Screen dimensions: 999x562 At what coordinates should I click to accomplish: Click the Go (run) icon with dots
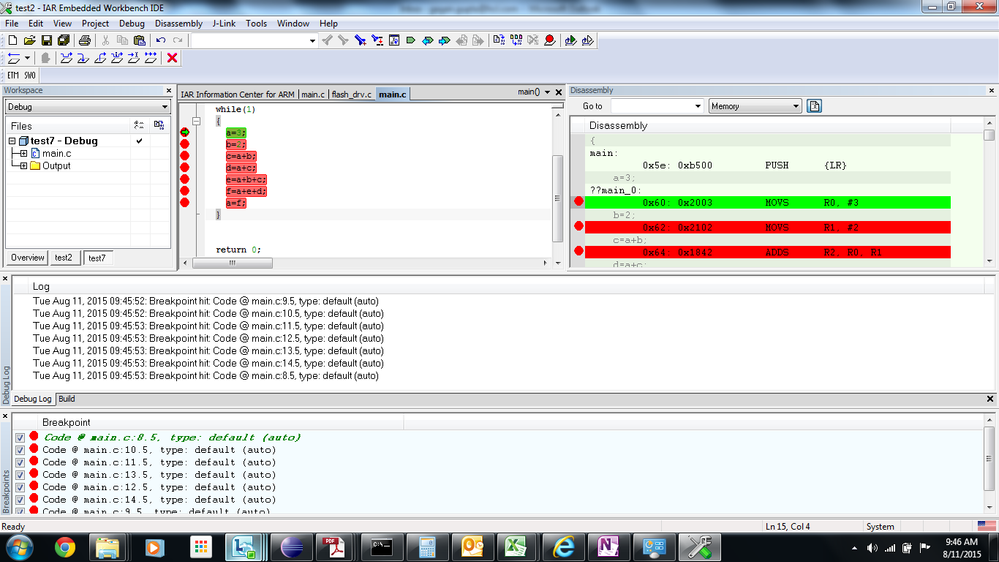150,58
